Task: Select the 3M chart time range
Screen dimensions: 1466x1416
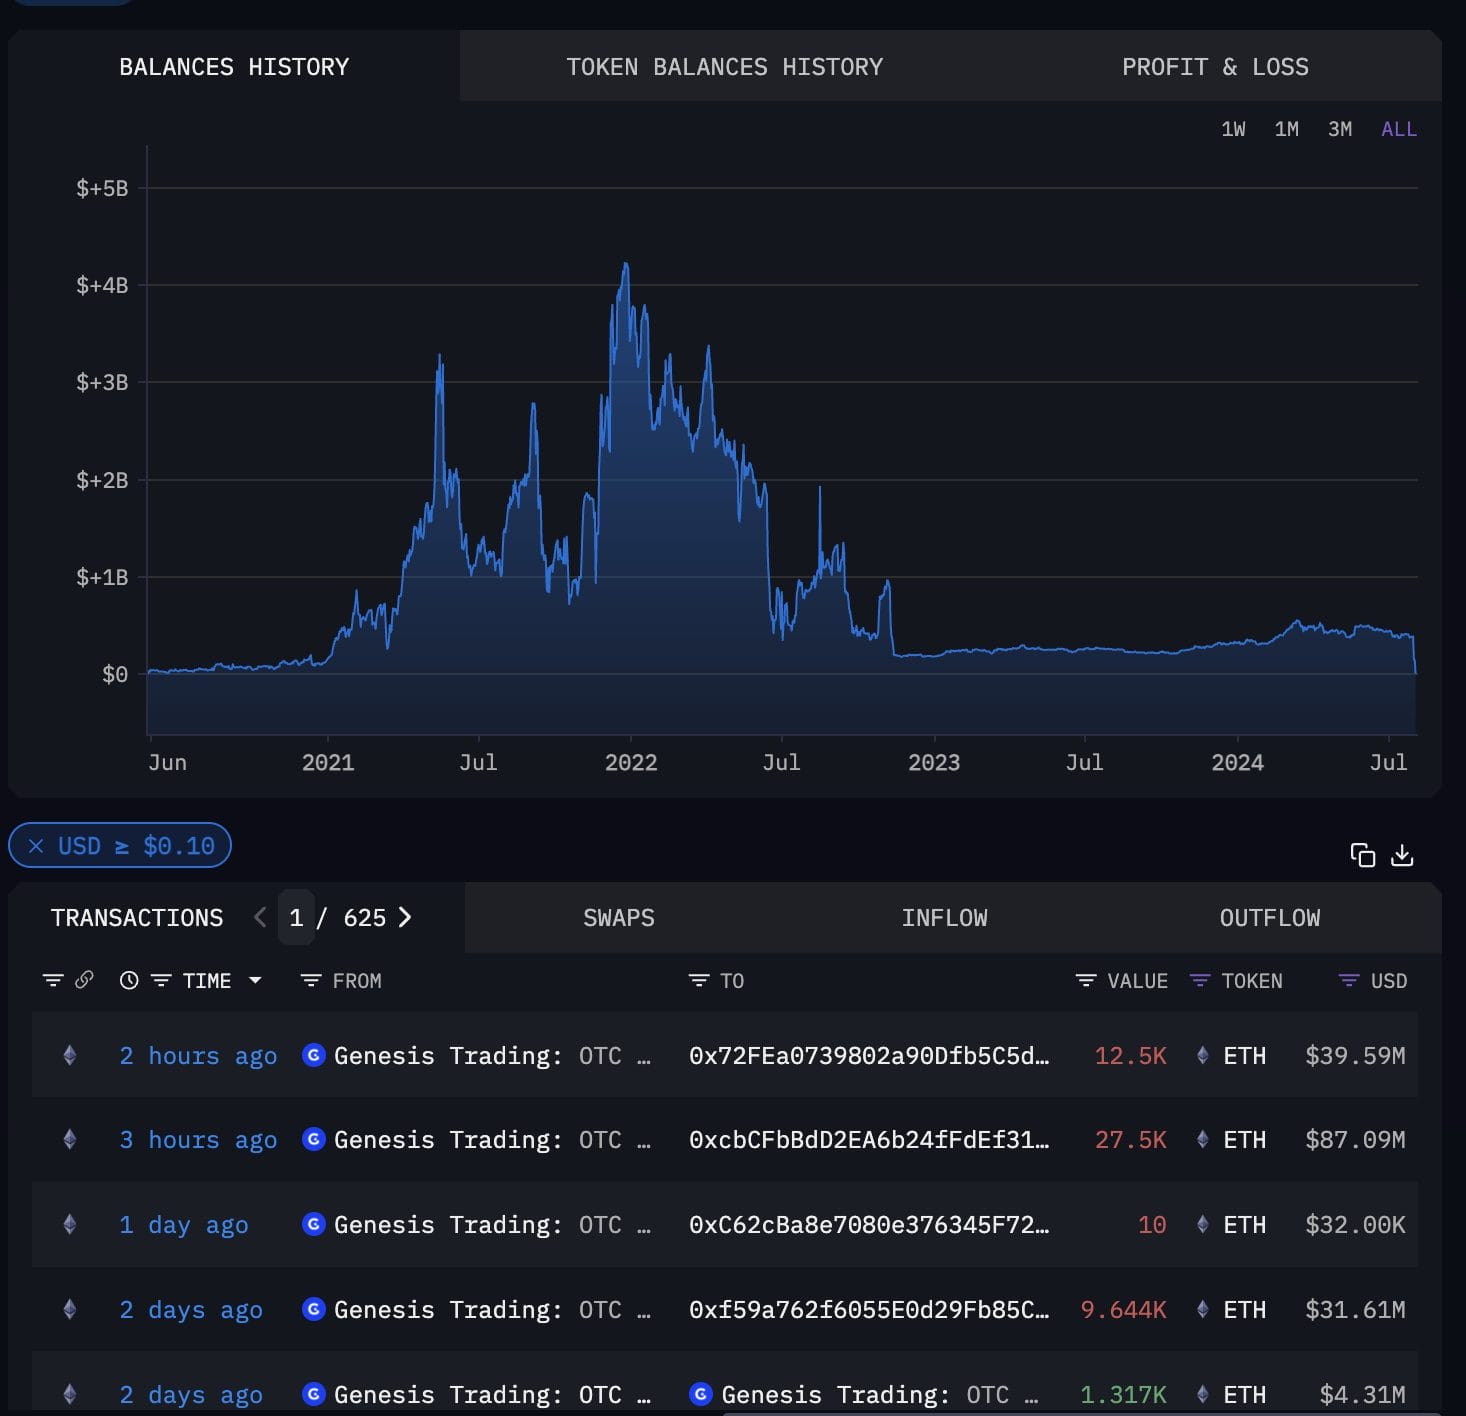Action: pyautogui.click(x=1340, y=129)
